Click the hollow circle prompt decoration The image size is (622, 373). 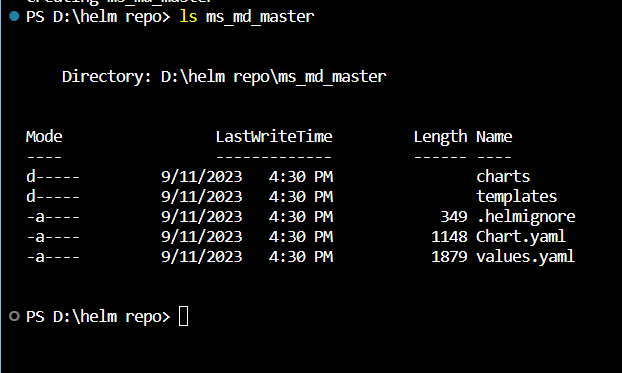14,316
